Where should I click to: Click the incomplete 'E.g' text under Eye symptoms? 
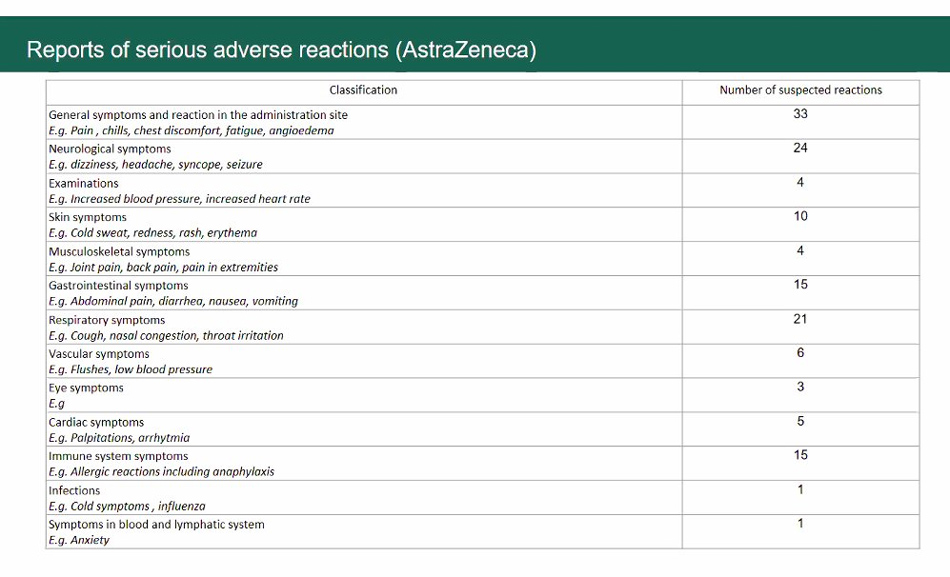coord(56,404)
